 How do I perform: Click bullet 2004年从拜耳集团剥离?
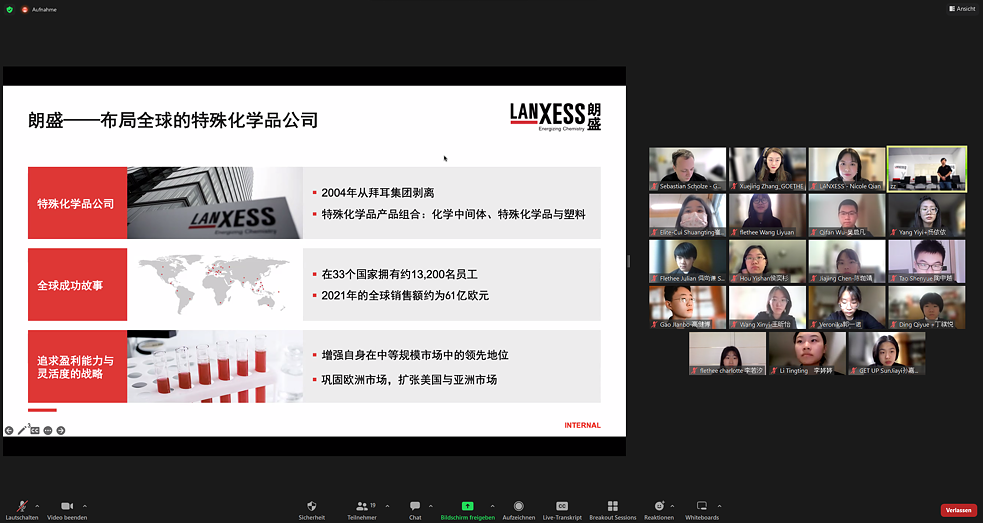(377, 193)
